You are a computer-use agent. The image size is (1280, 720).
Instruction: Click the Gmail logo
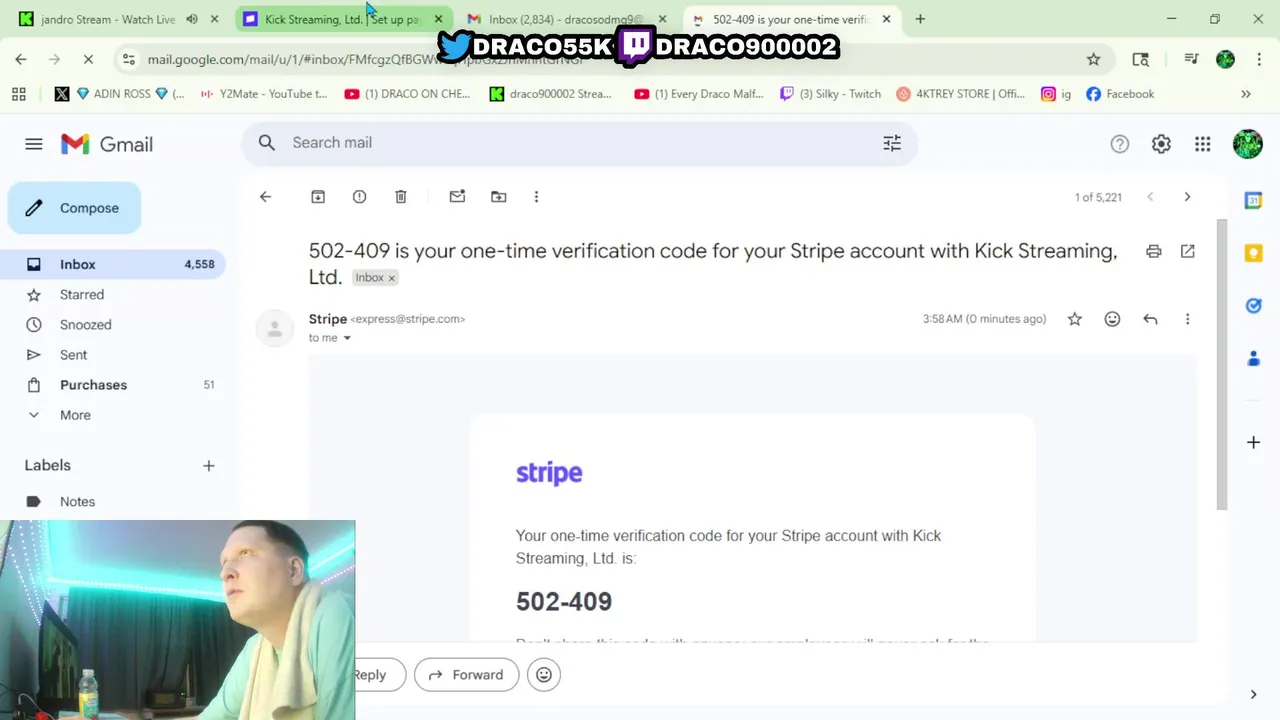point(107,144)
